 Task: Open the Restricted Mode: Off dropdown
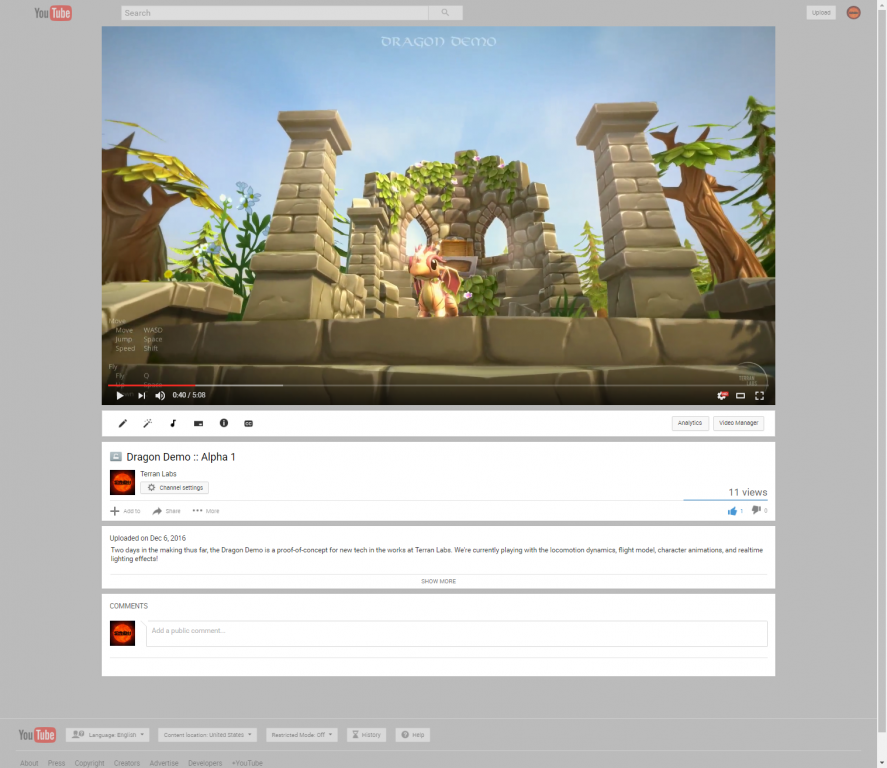click(302, 735)
